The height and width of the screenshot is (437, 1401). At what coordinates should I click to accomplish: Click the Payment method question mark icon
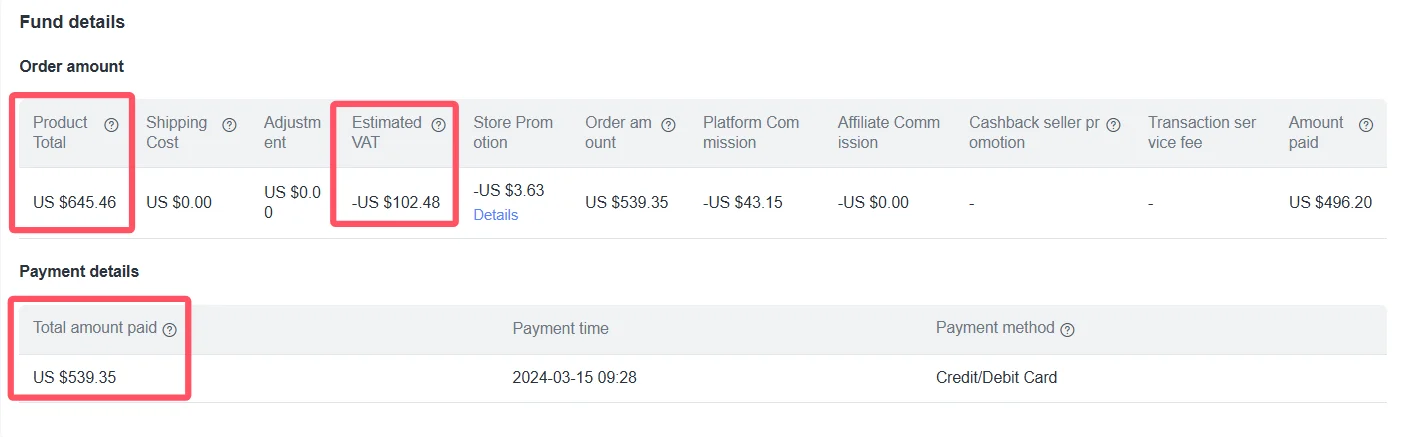[1067, 329]
